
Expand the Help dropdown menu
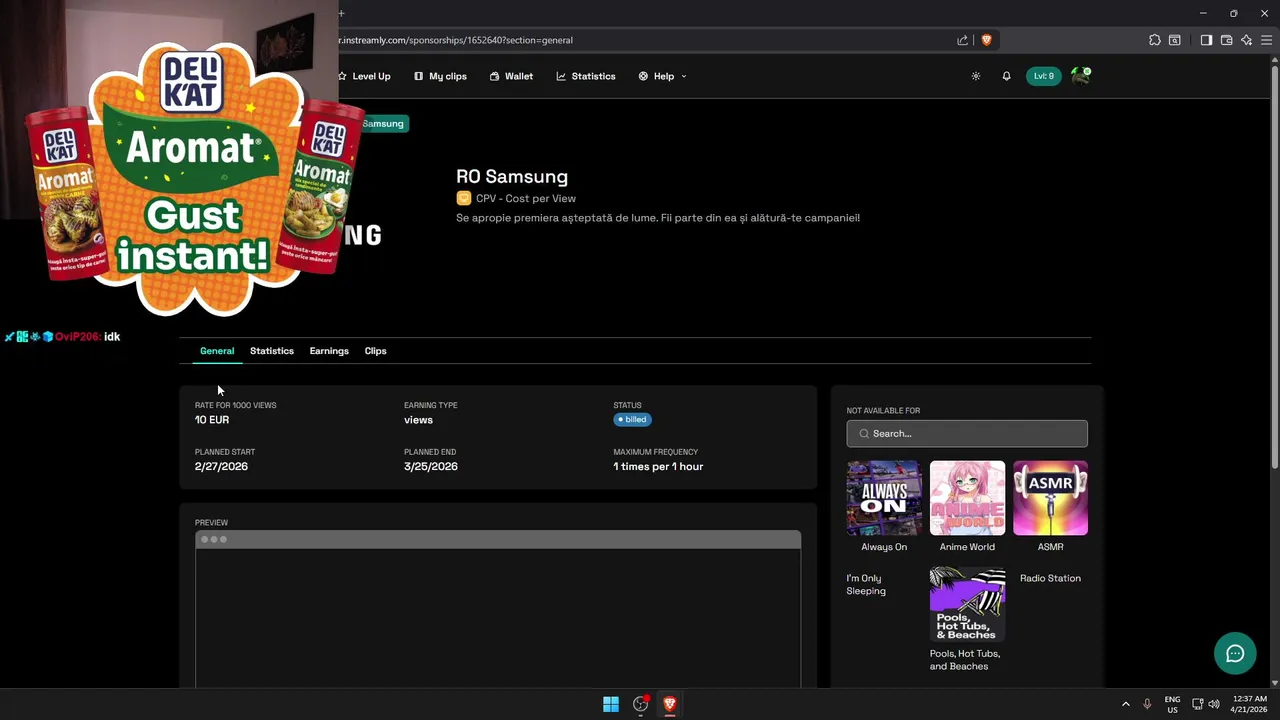point(662,76)
